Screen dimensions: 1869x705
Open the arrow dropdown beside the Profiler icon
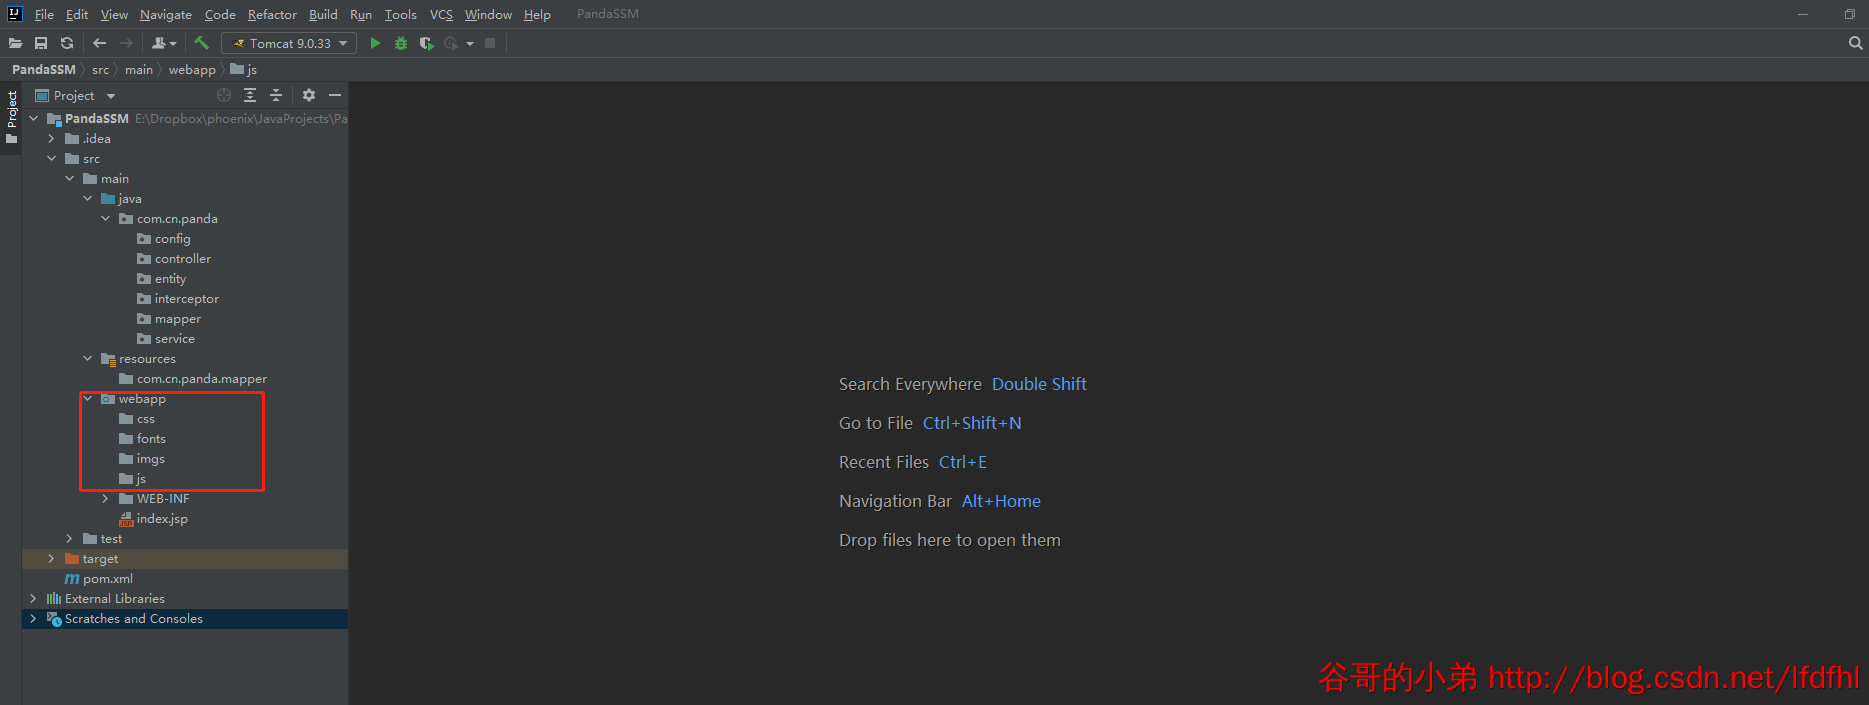pos(470,44)
